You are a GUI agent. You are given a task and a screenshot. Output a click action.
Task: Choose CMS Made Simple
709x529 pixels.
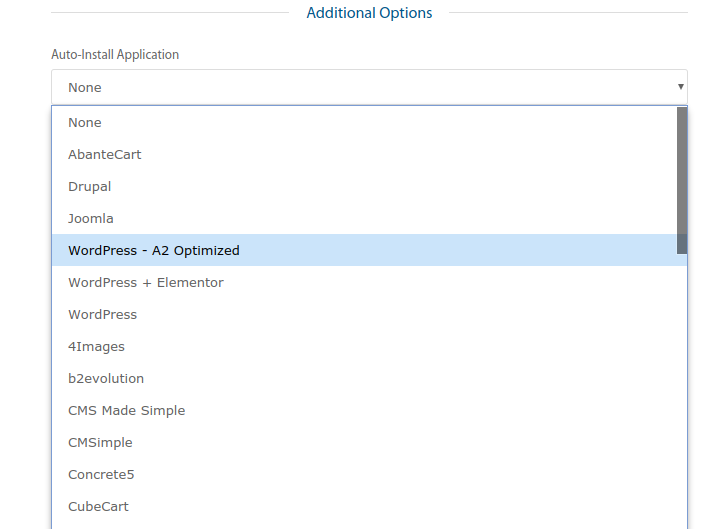(127, 410)
